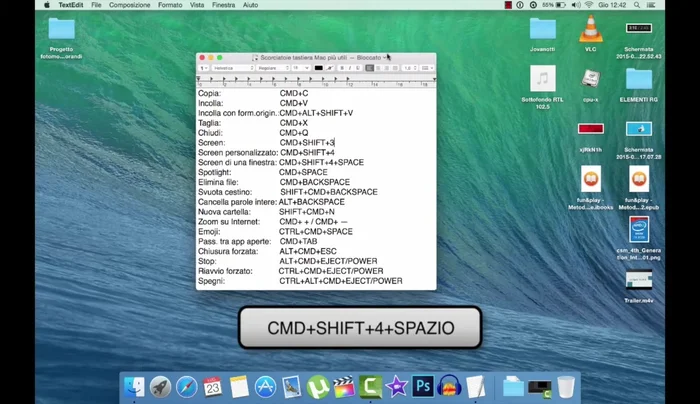Click the text highlight color button
The image size is (700, 404).
point(329,68)
